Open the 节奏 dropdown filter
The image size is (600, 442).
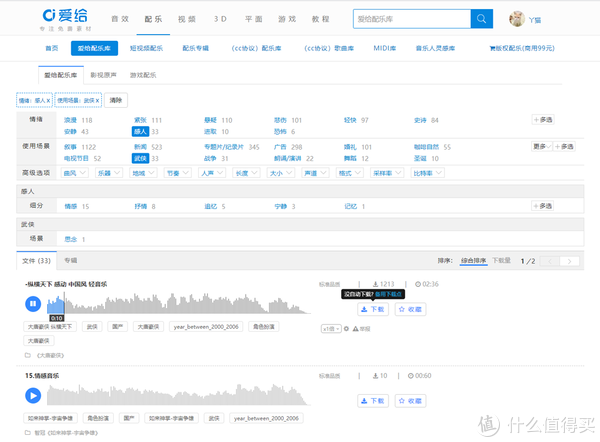pos(176,173)
